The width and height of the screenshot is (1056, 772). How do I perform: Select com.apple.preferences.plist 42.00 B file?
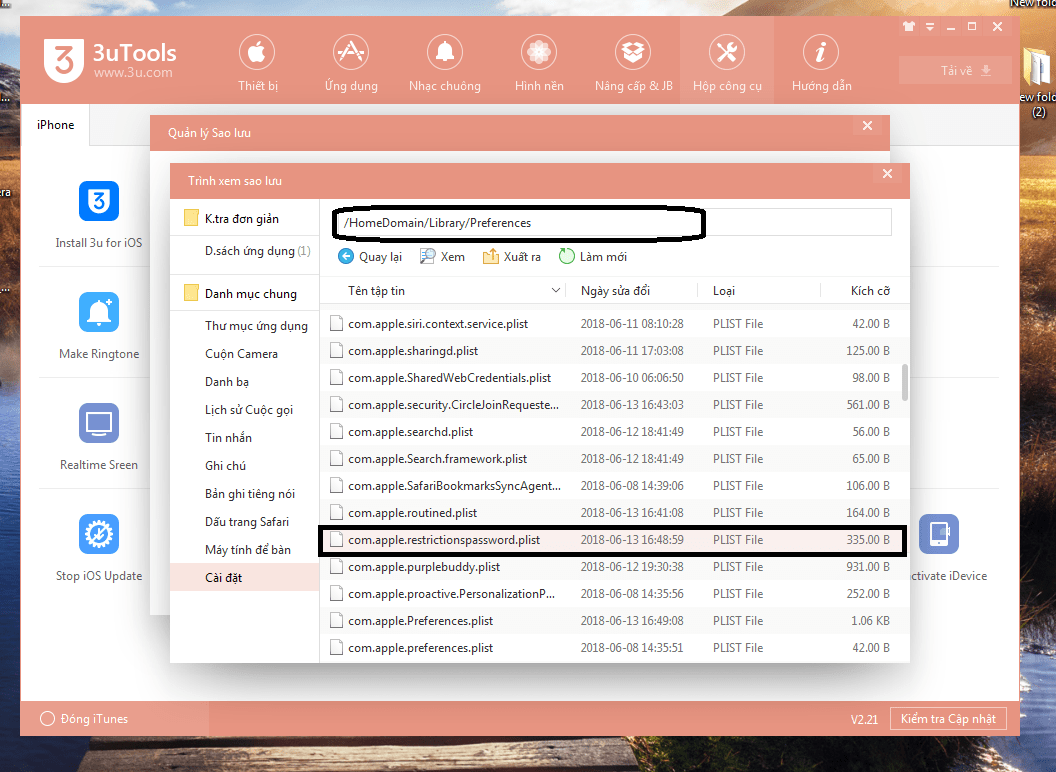(611, 647)
